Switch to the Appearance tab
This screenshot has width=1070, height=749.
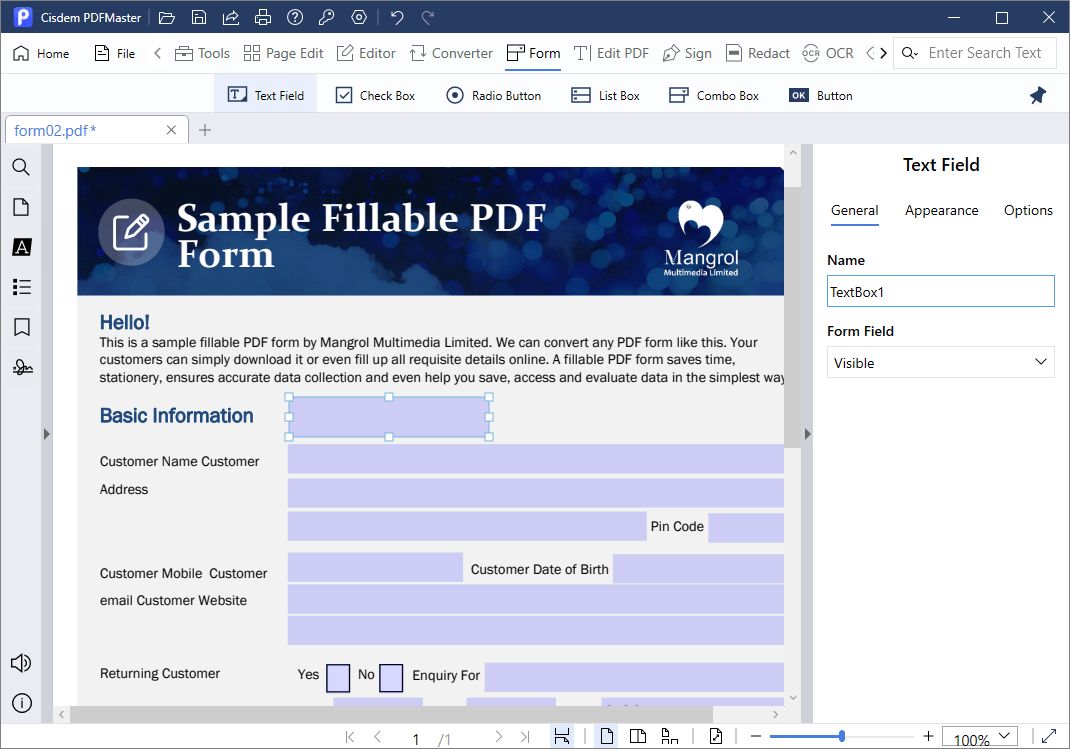click(941, 210)
